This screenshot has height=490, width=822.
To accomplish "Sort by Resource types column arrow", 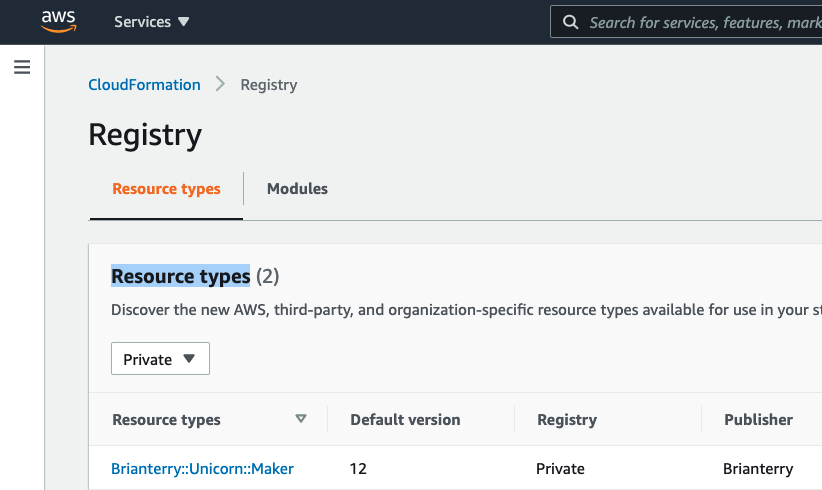I will [301, 420].
